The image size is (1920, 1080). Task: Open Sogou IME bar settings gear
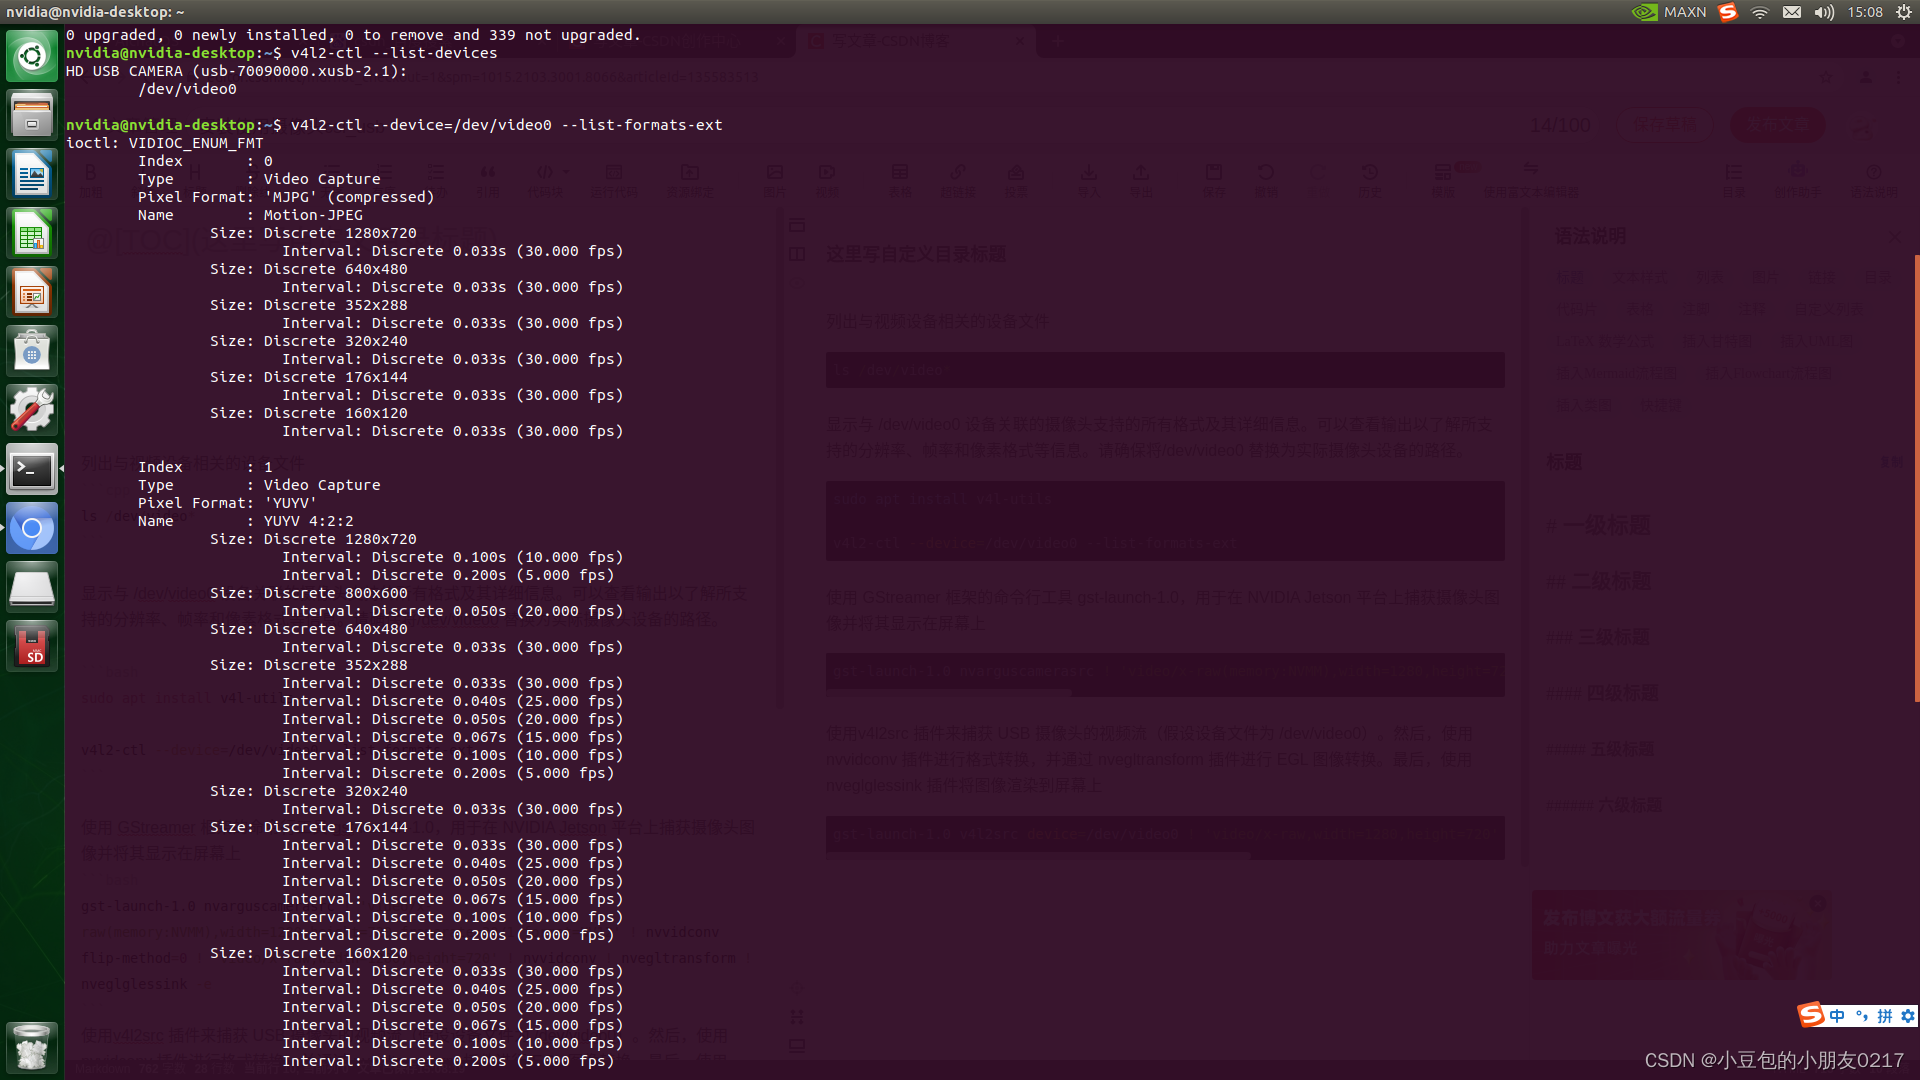(x=1908, y=1016)
